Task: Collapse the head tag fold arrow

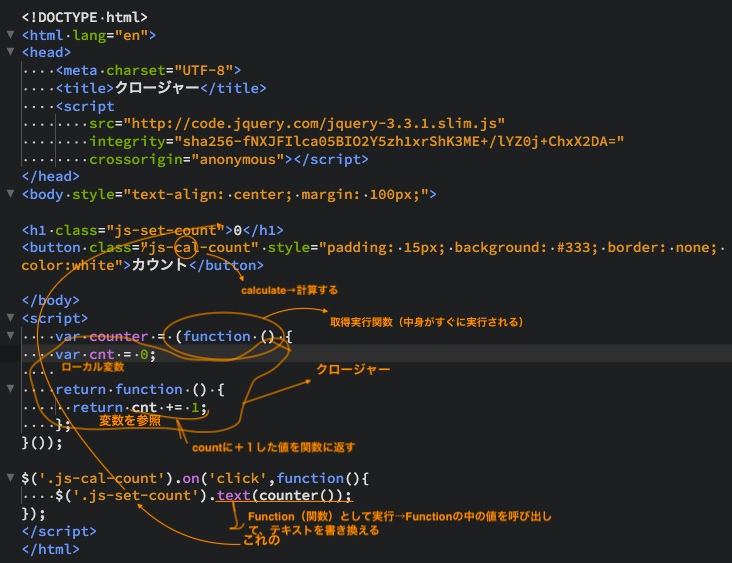Action: coord(10,52)
